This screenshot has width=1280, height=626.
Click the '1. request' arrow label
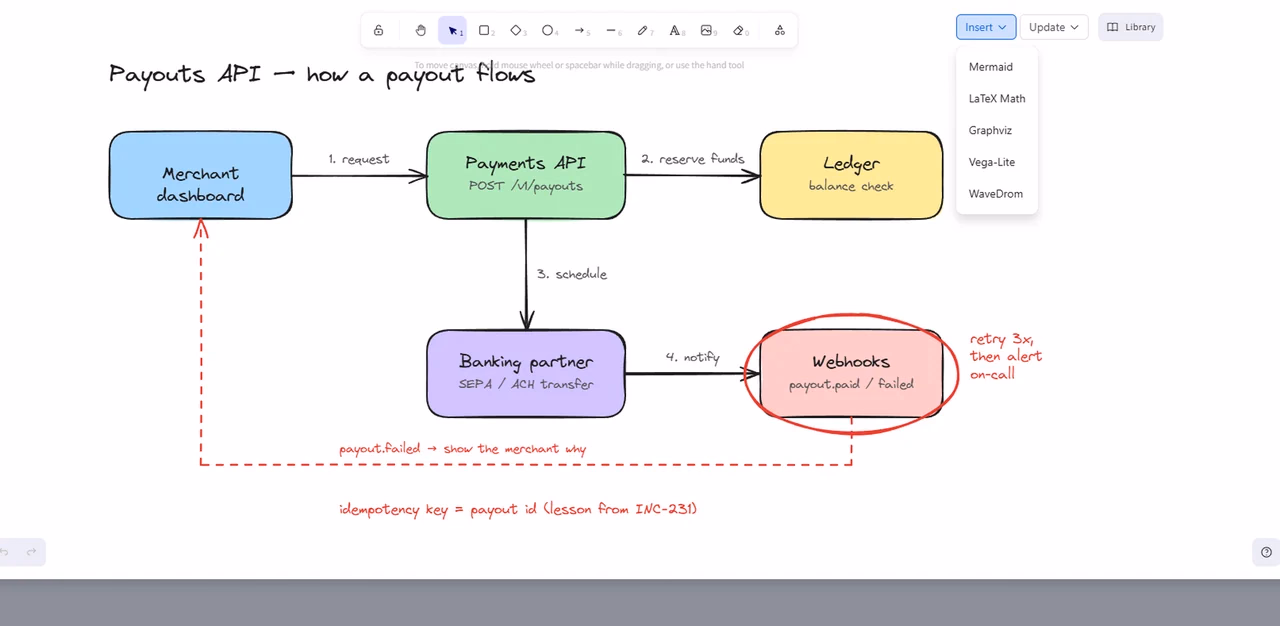coord(358,159)
